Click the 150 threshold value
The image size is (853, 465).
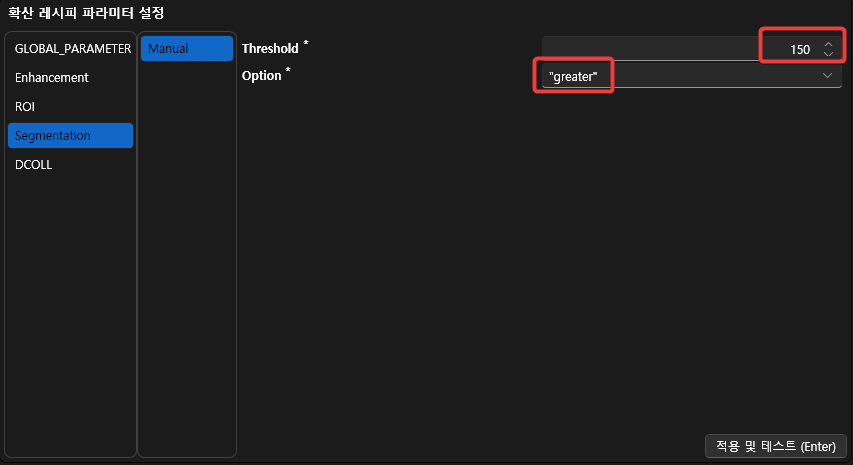[799, 49]
